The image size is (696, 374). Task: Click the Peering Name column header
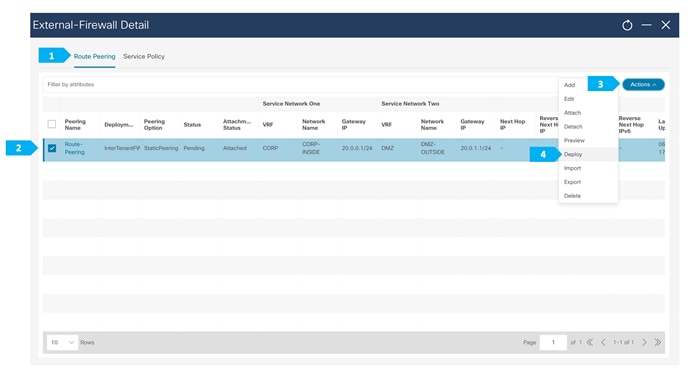[x=75, y=125]
